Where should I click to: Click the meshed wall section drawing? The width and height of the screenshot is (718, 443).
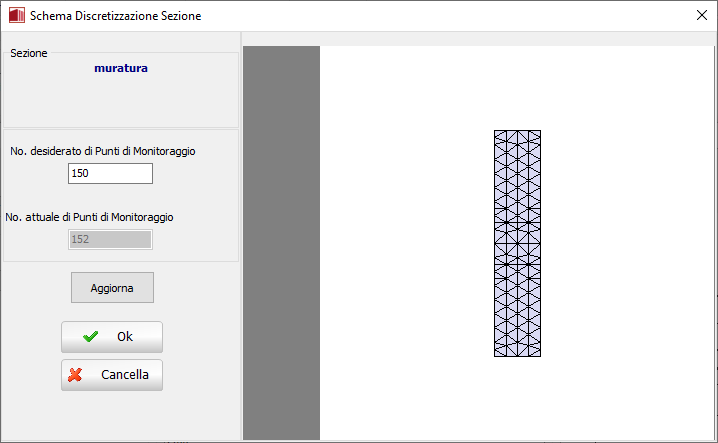point(517,243)
